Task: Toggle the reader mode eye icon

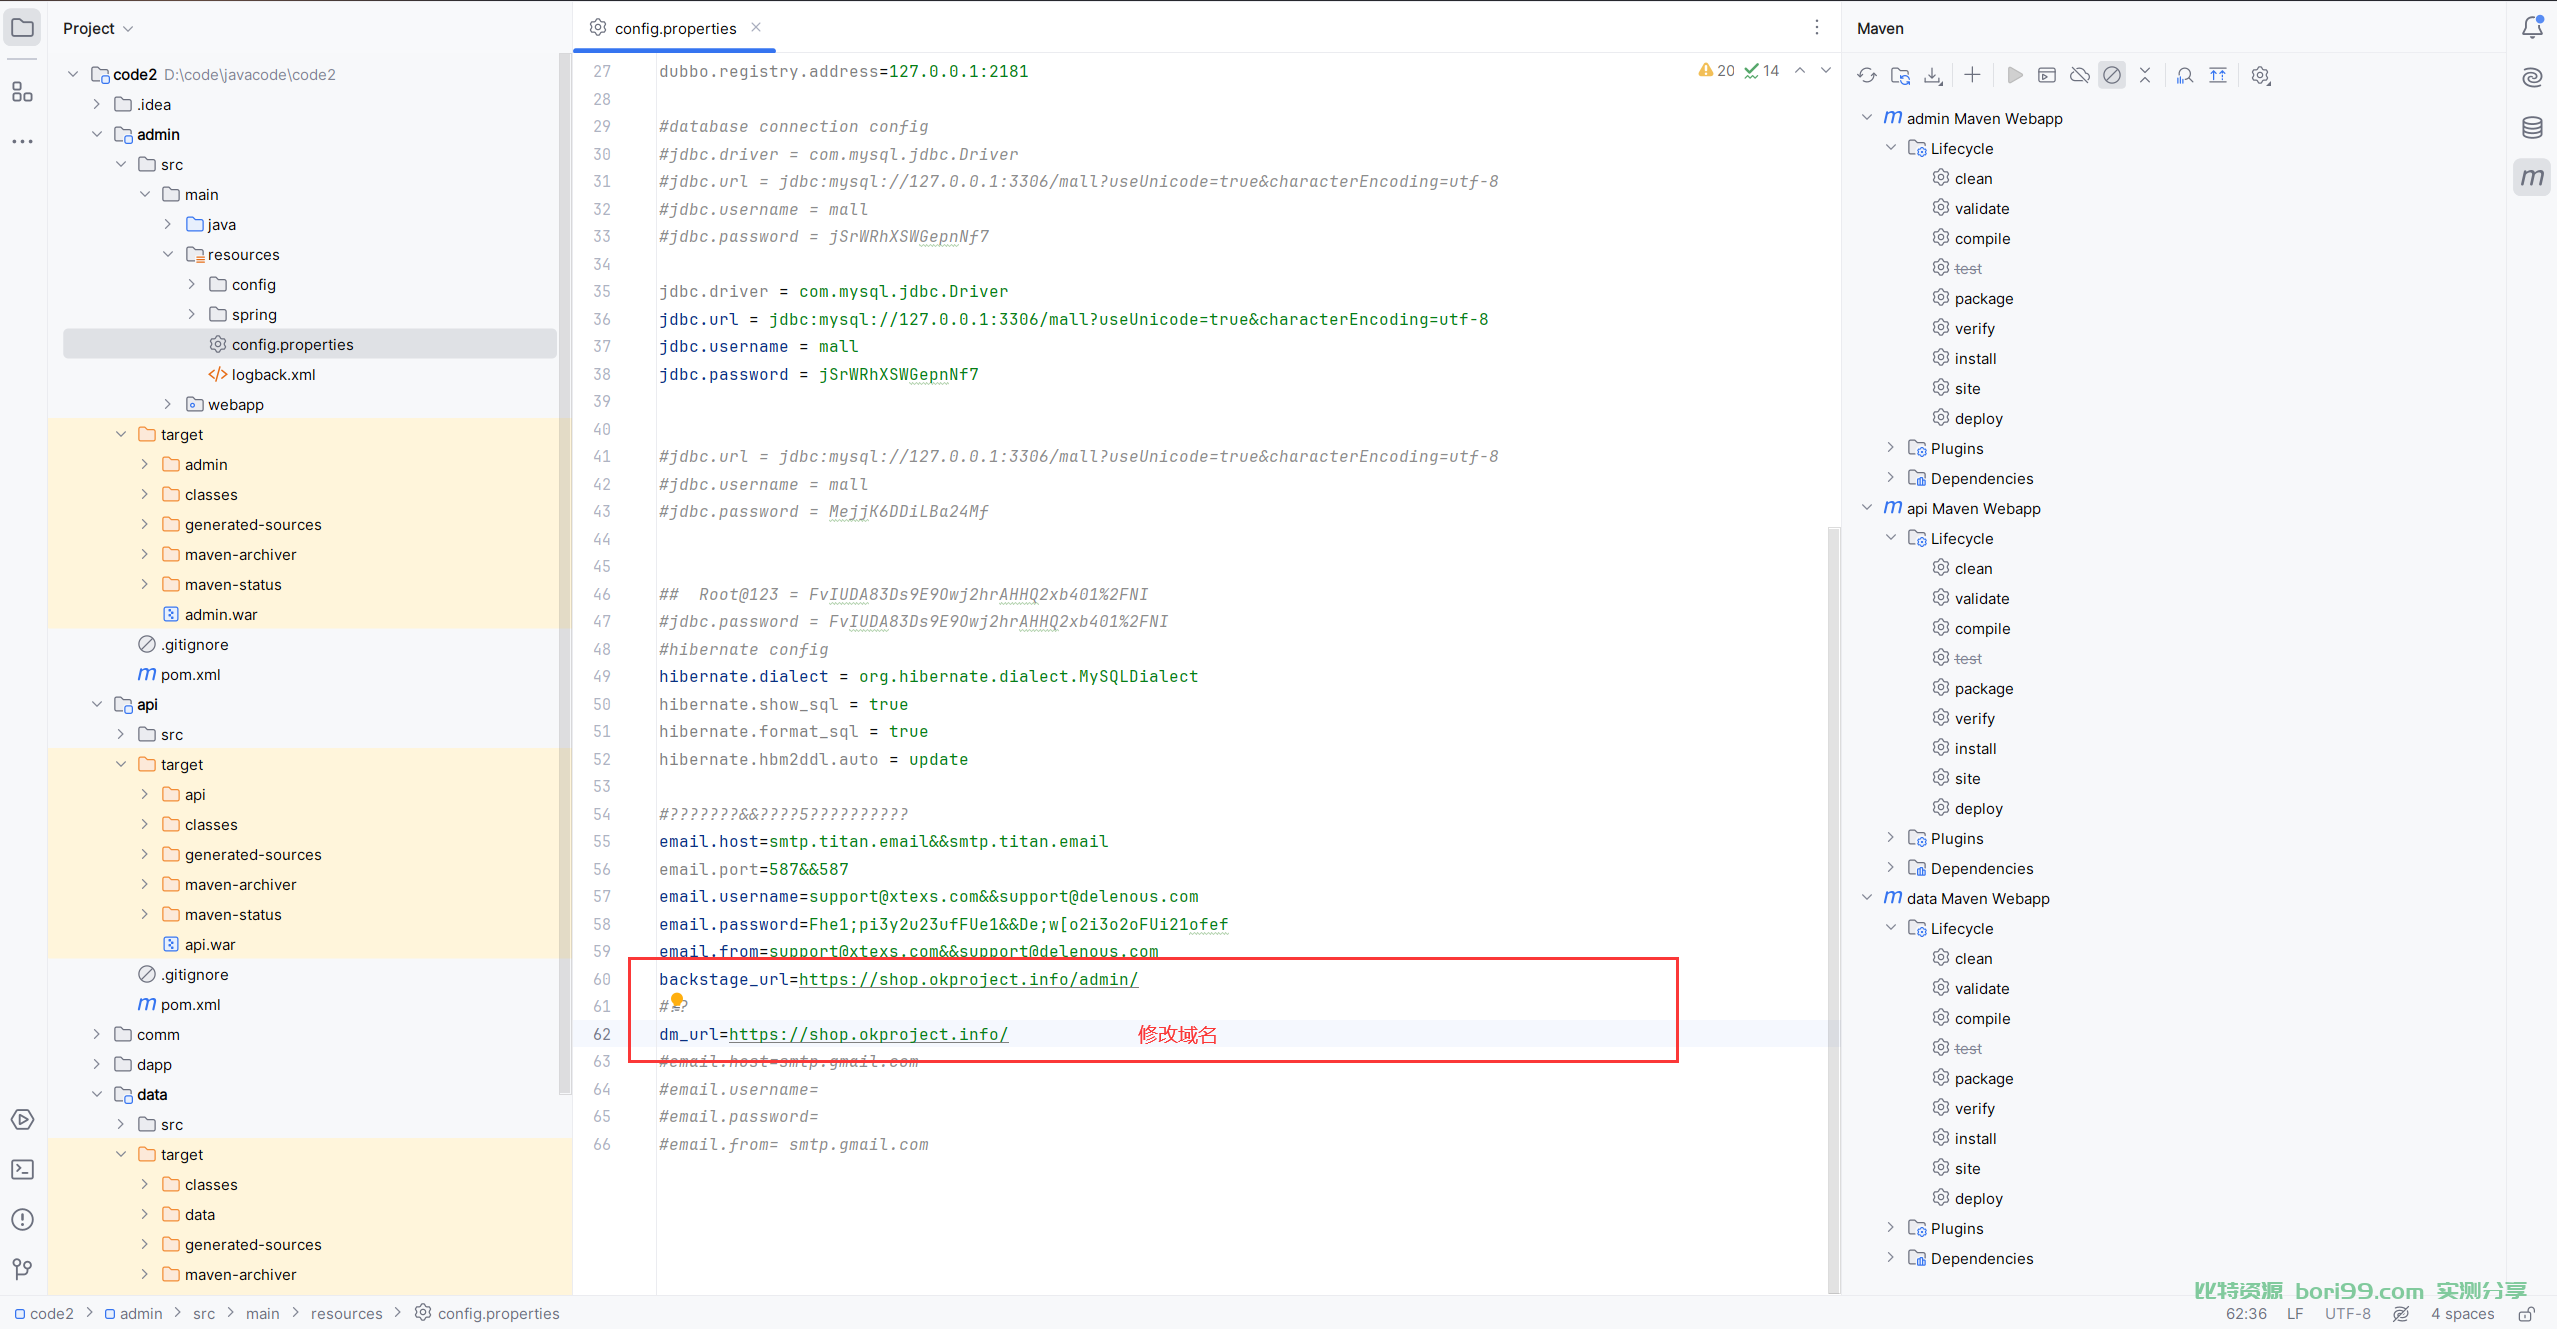Action: (x=2401, y=1314)
